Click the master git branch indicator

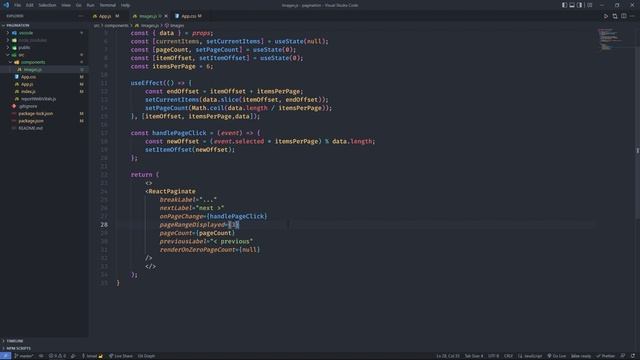pyautogui.click(x=24, y=356)
